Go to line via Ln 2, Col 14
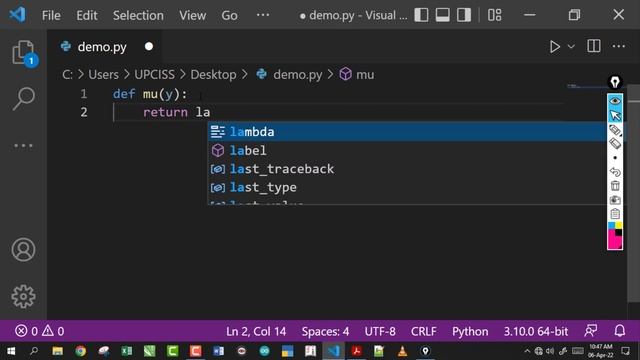 [x=256, y=331]
